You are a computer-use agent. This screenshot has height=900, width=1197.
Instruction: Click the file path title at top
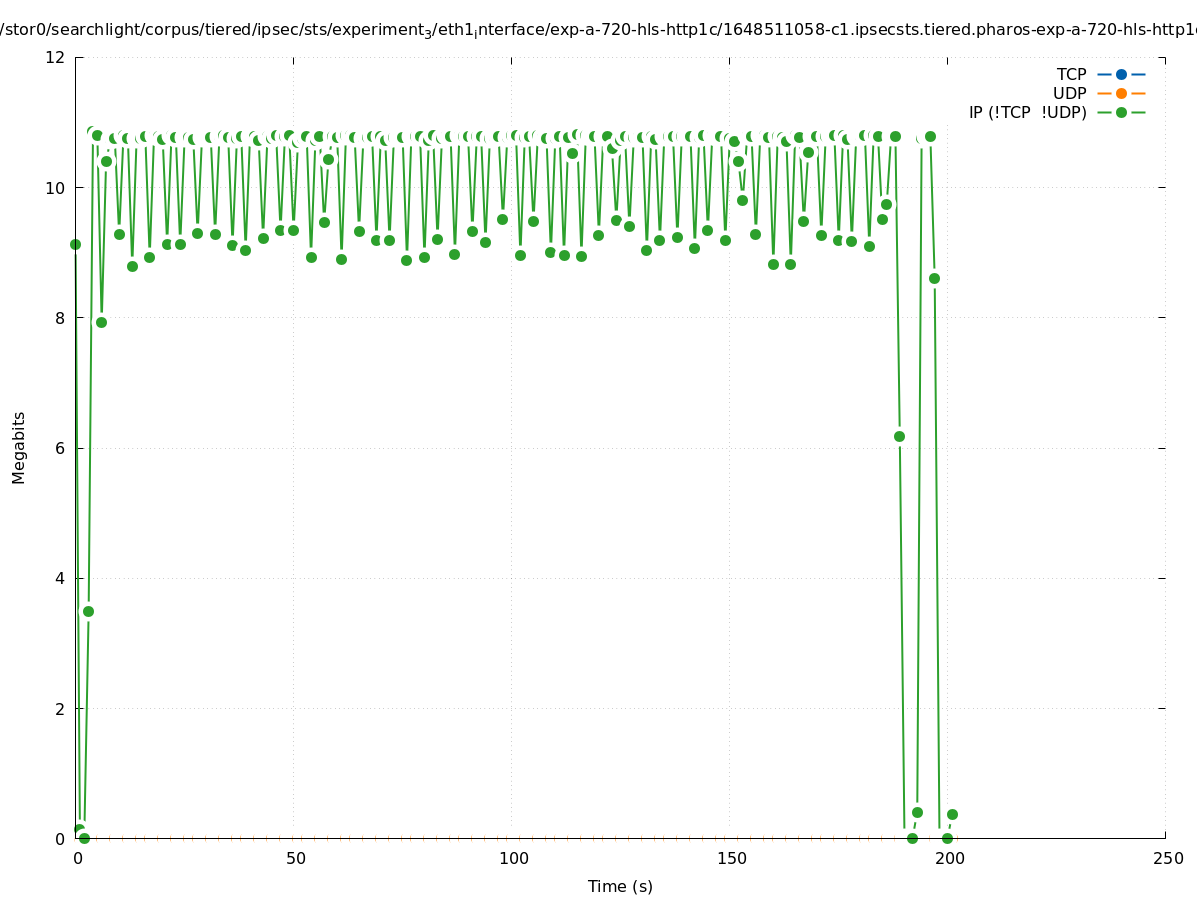tap(598, 30)
